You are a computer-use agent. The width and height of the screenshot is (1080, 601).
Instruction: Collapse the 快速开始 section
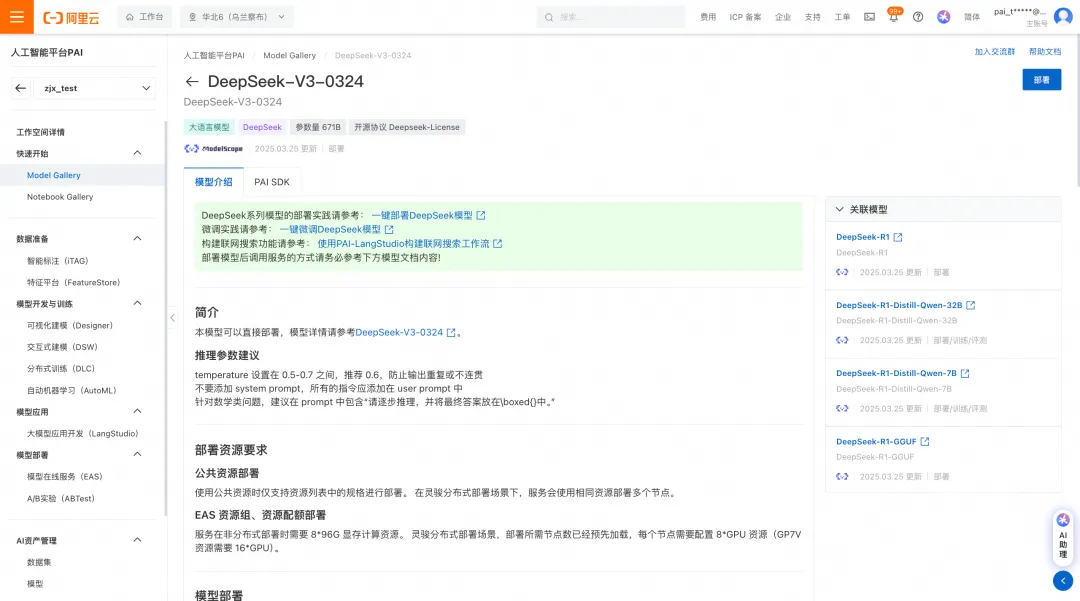137,153
